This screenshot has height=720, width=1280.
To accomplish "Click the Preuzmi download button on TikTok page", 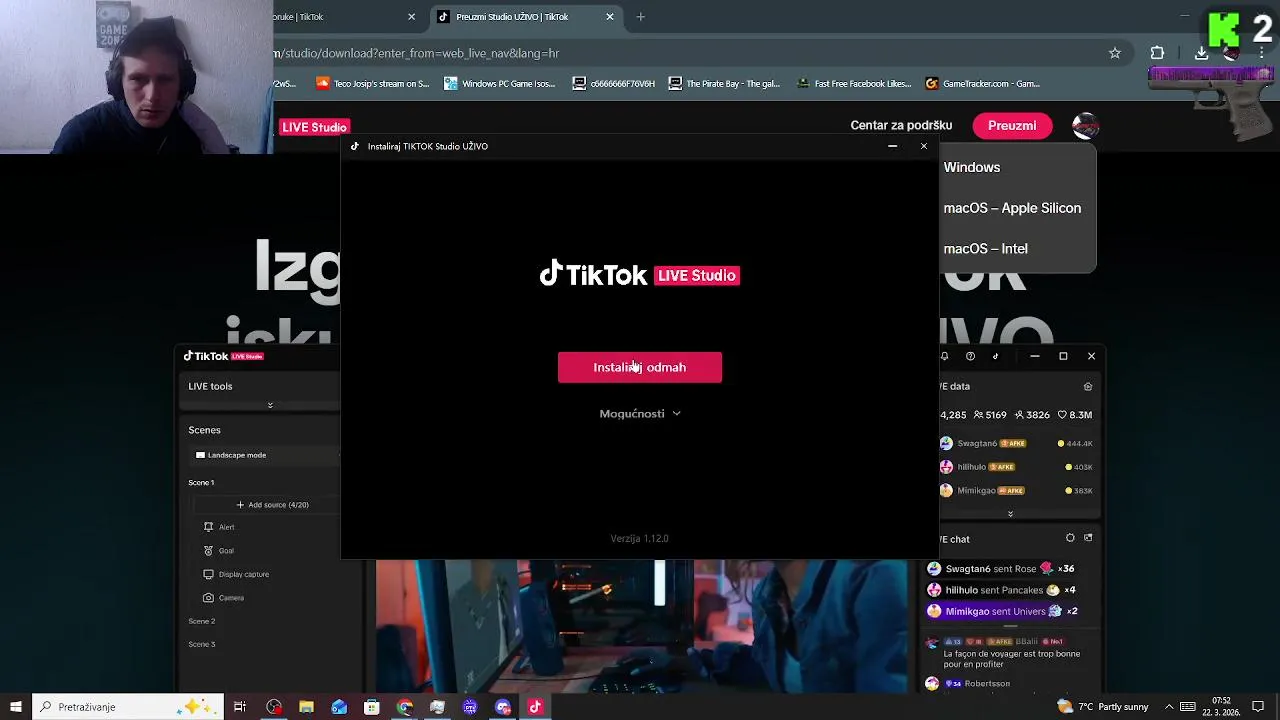I will 1012,126.
